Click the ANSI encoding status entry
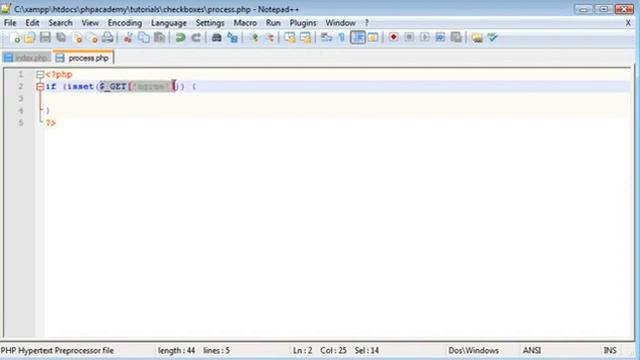 pos(532,351)
